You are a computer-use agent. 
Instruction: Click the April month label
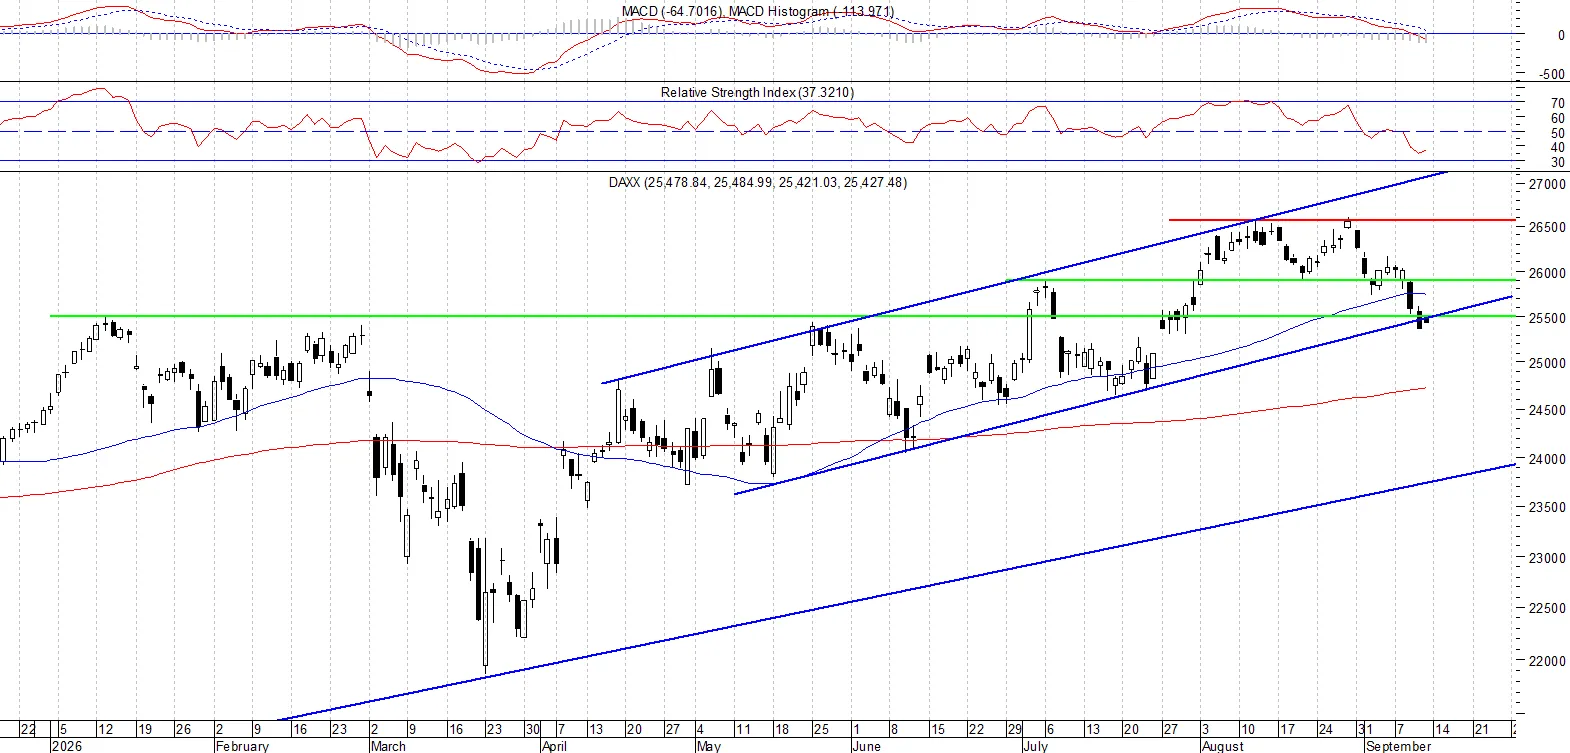554,746
